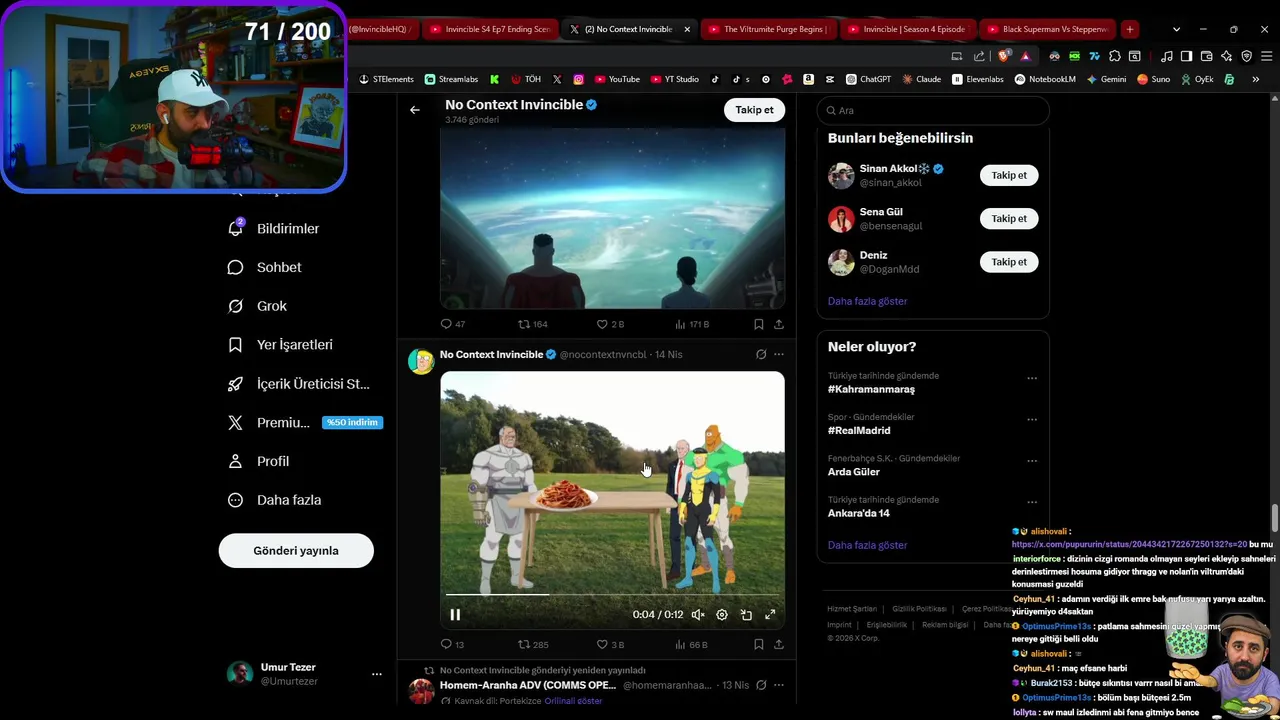Viewport: 1280px width, 720px height.
Task: Open more options on the 14 Nis post
Action: (779, 354)
